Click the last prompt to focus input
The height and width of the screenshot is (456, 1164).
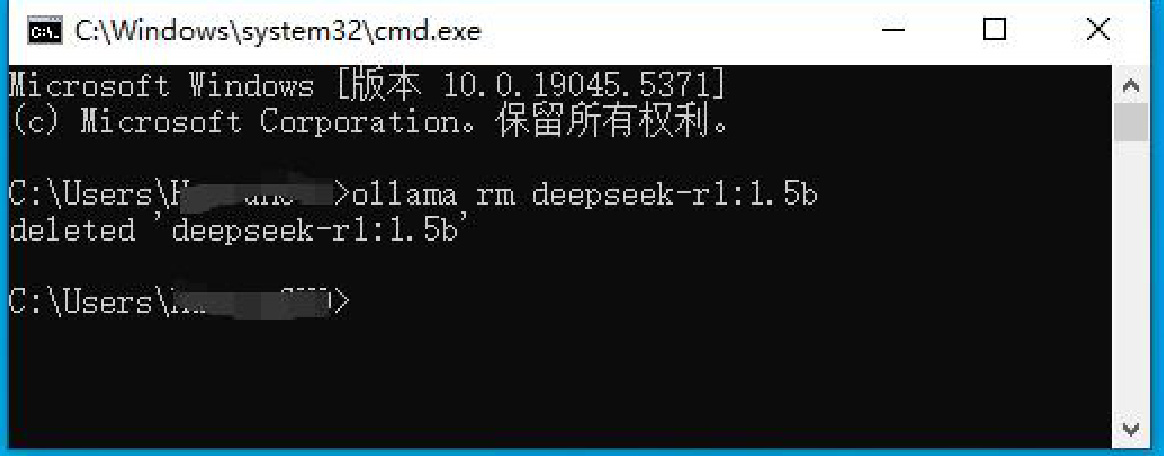[x=179, y=302]
